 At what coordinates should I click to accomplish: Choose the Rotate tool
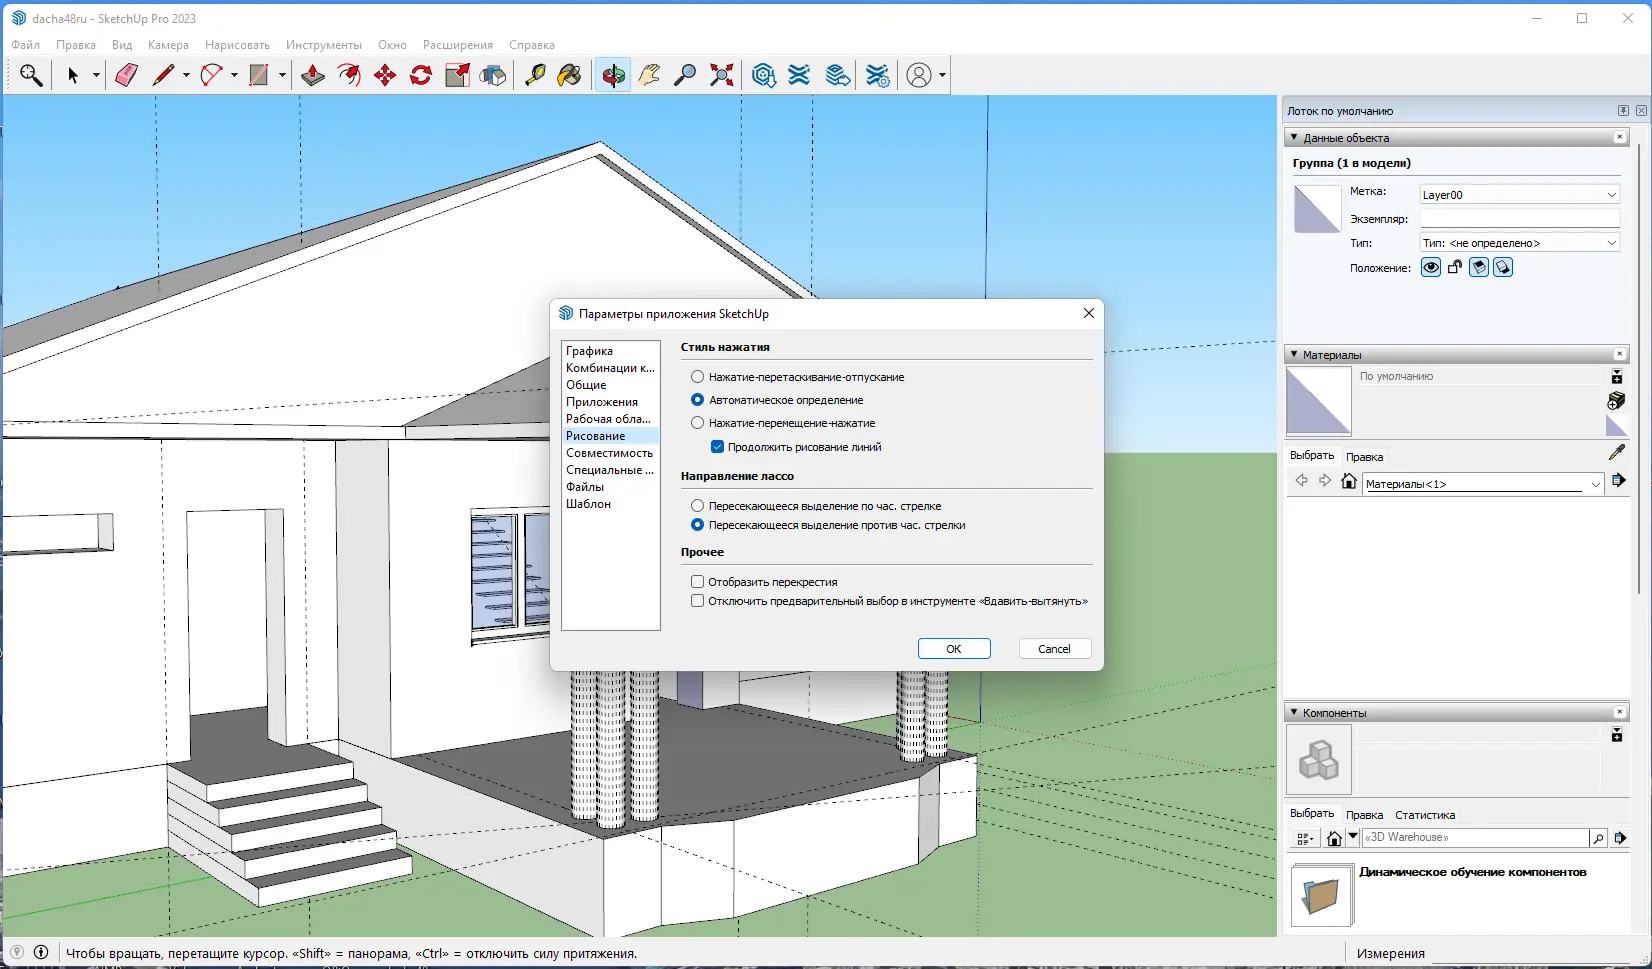click(421, 75)
